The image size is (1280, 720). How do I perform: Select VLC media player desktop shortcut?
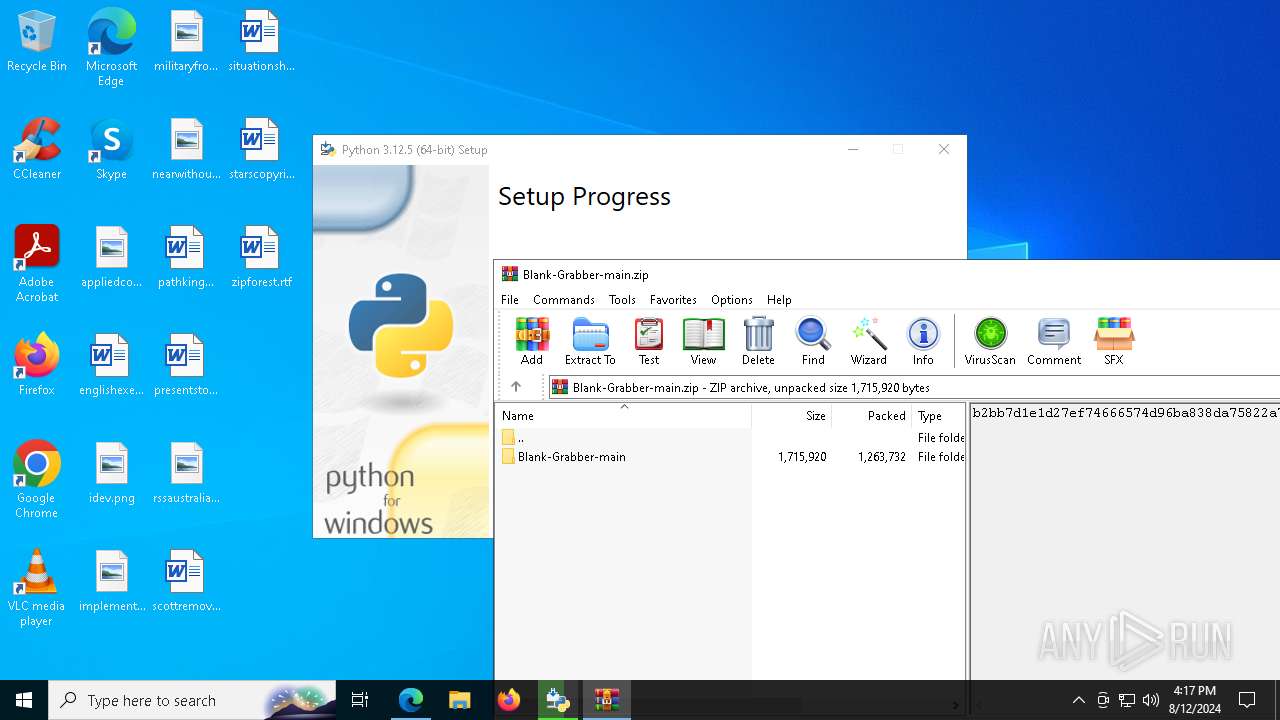click(x=37, y=588)
